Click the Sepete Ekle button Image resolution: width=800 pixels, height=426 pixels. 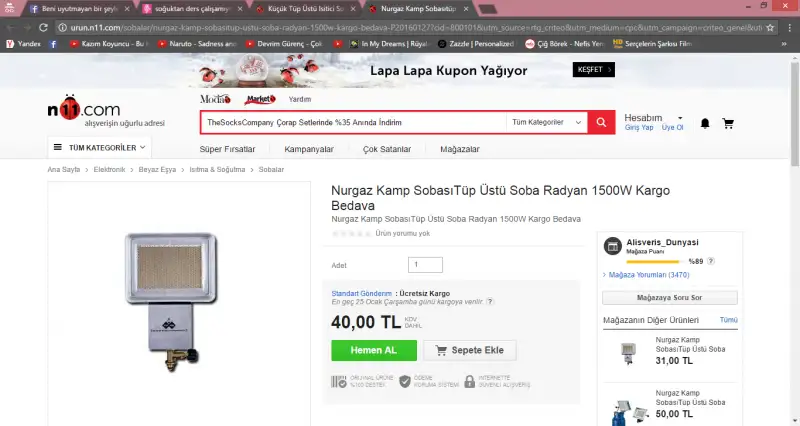coord(469,350)
